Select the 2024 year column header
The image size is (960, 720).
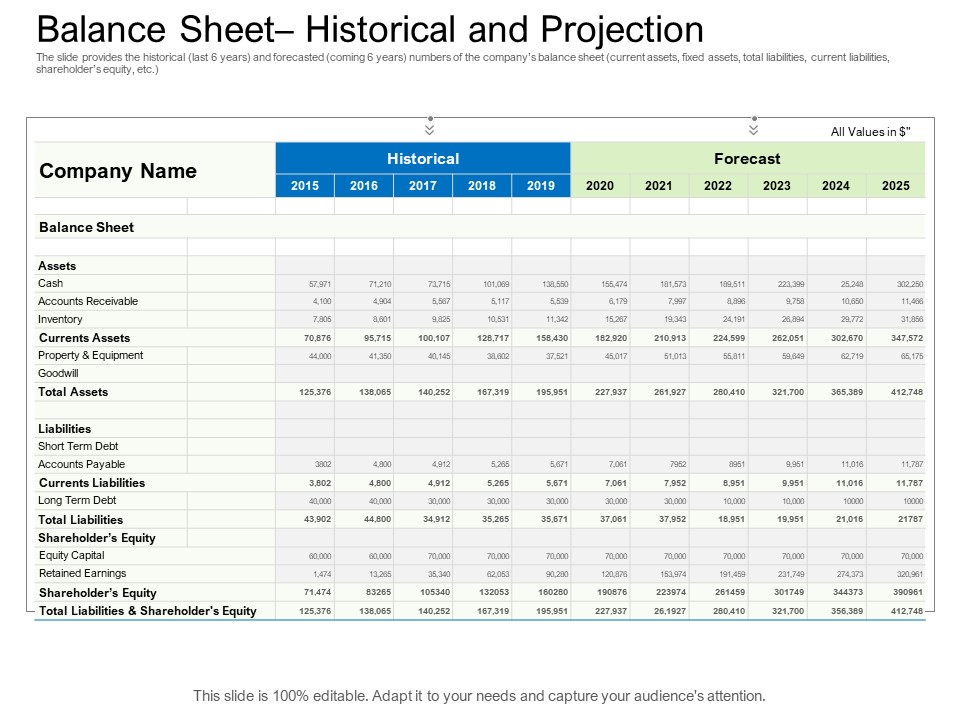point(836,186)
